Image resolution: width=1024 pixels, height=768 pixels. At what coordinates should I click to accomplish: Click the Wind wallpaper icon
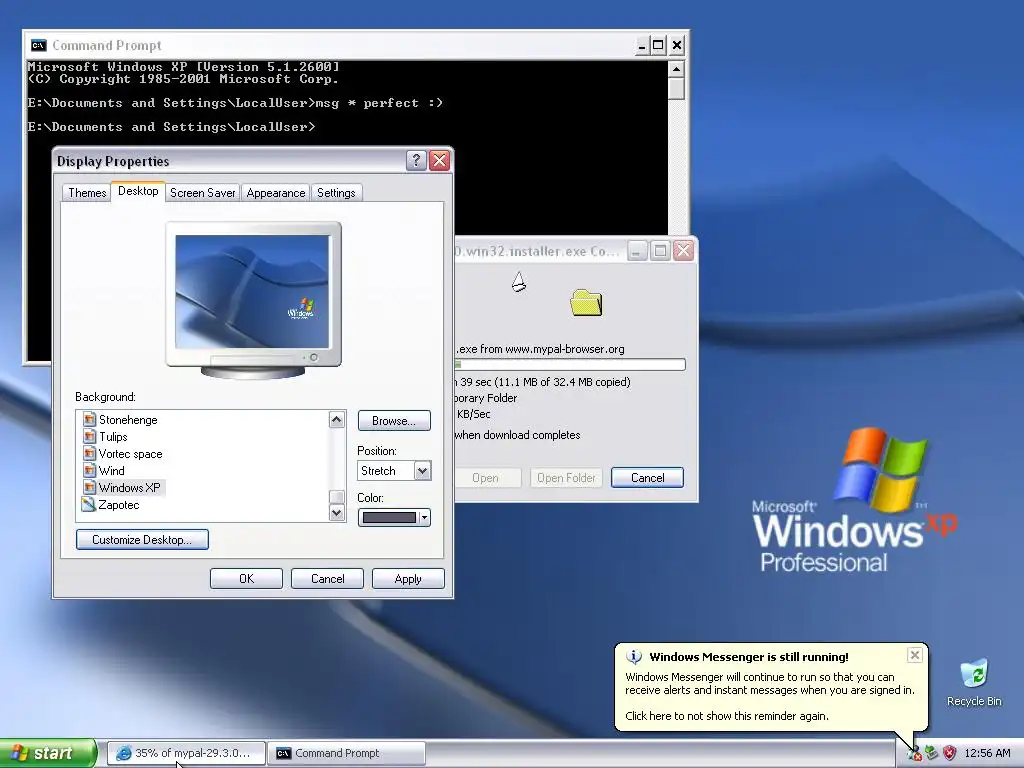[x=89, y=470]
